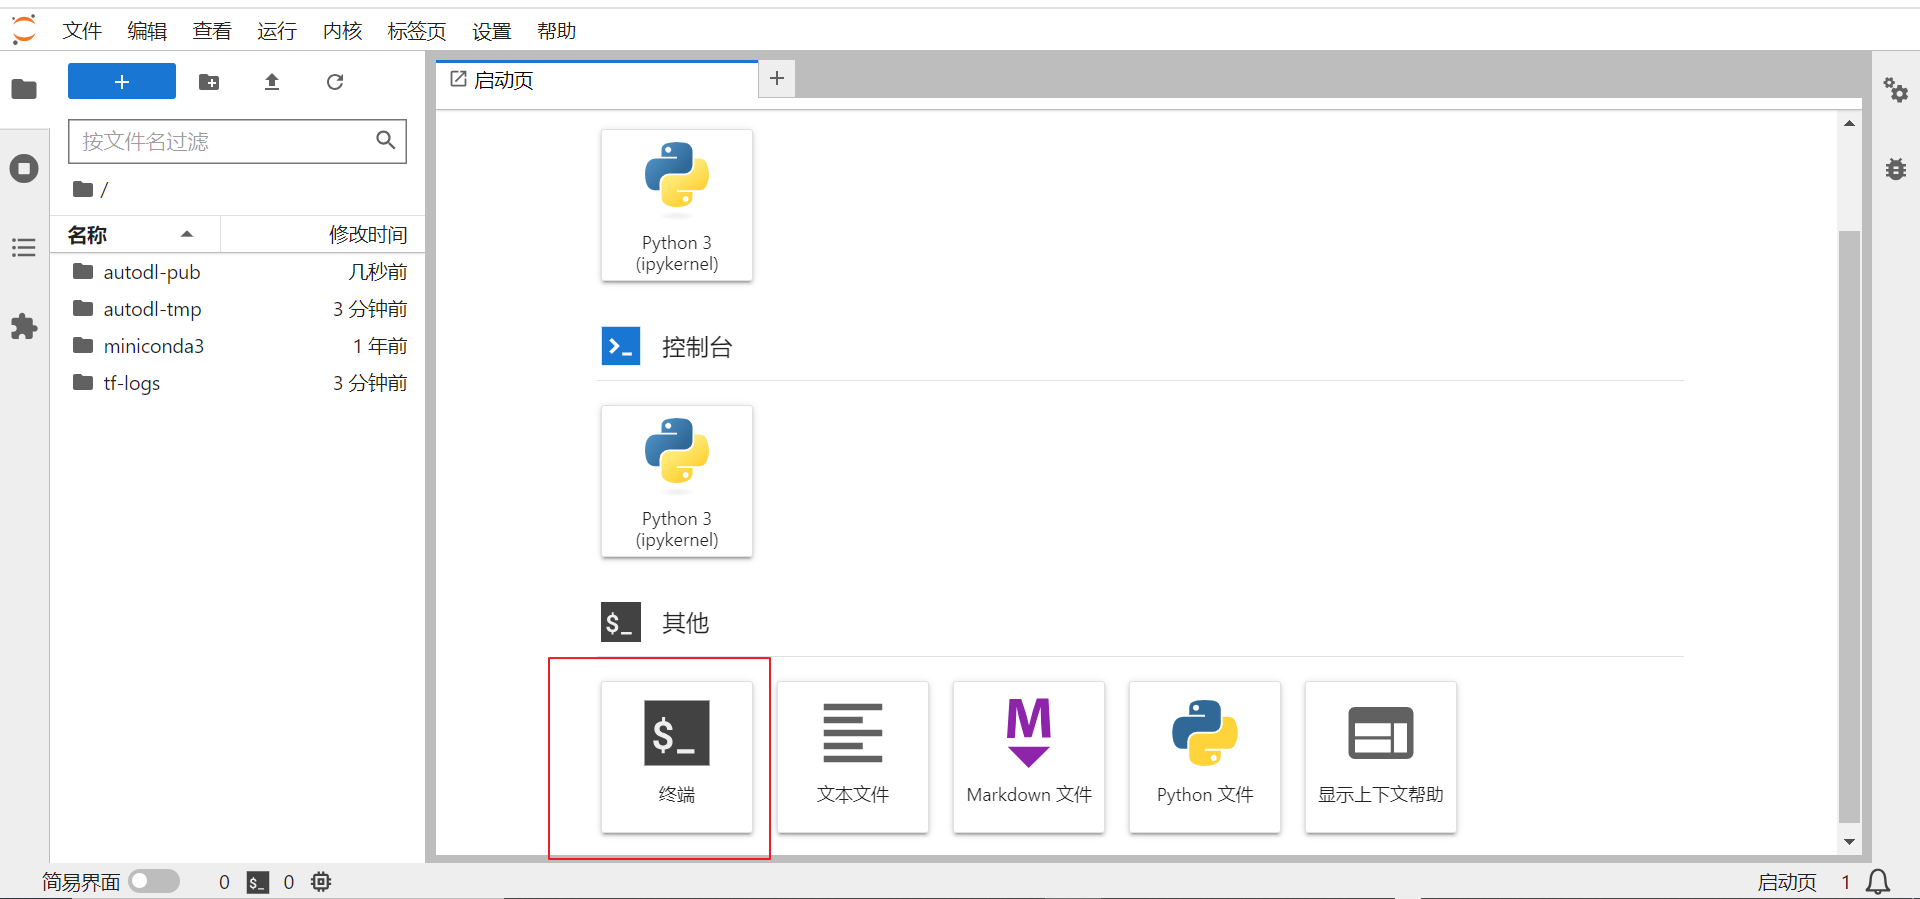The image size is (1920, 899).
Task: Open notifications bell in status bar
Action: click(1878, 882)
